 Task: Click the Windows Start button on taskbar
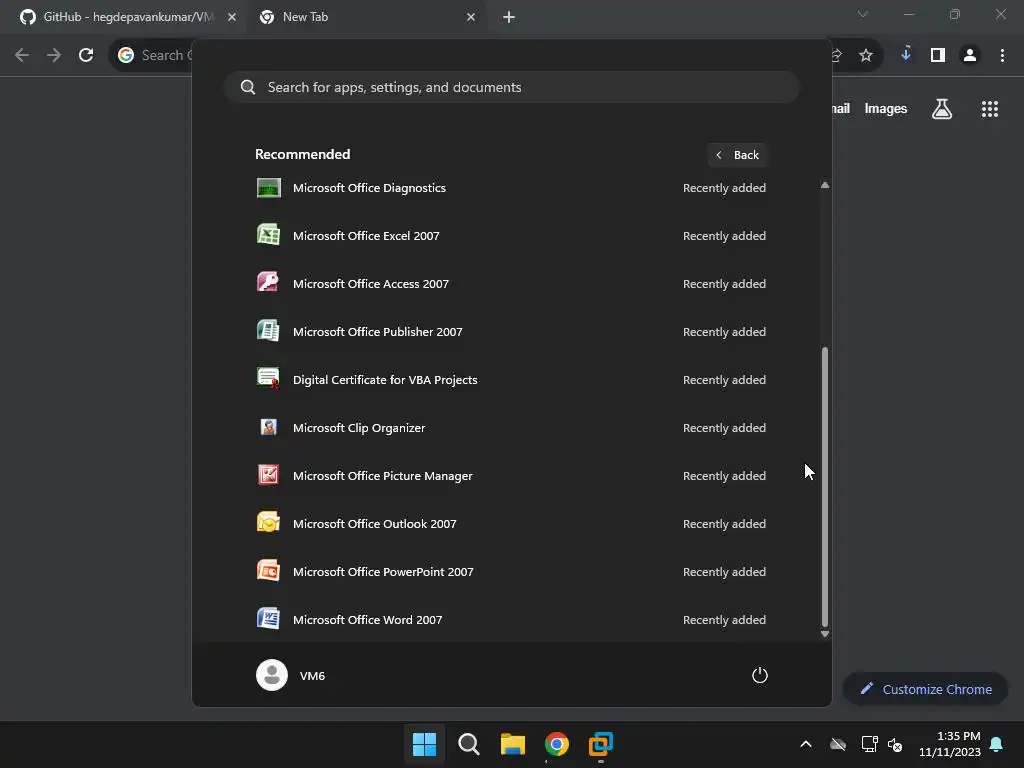click(x=424, y=744)
